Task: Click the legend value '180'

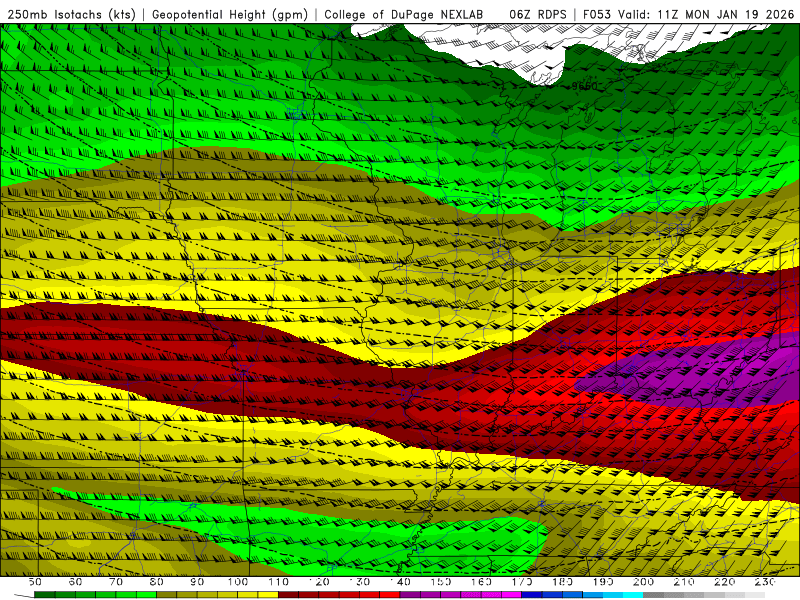Action: tap(563, 582)
